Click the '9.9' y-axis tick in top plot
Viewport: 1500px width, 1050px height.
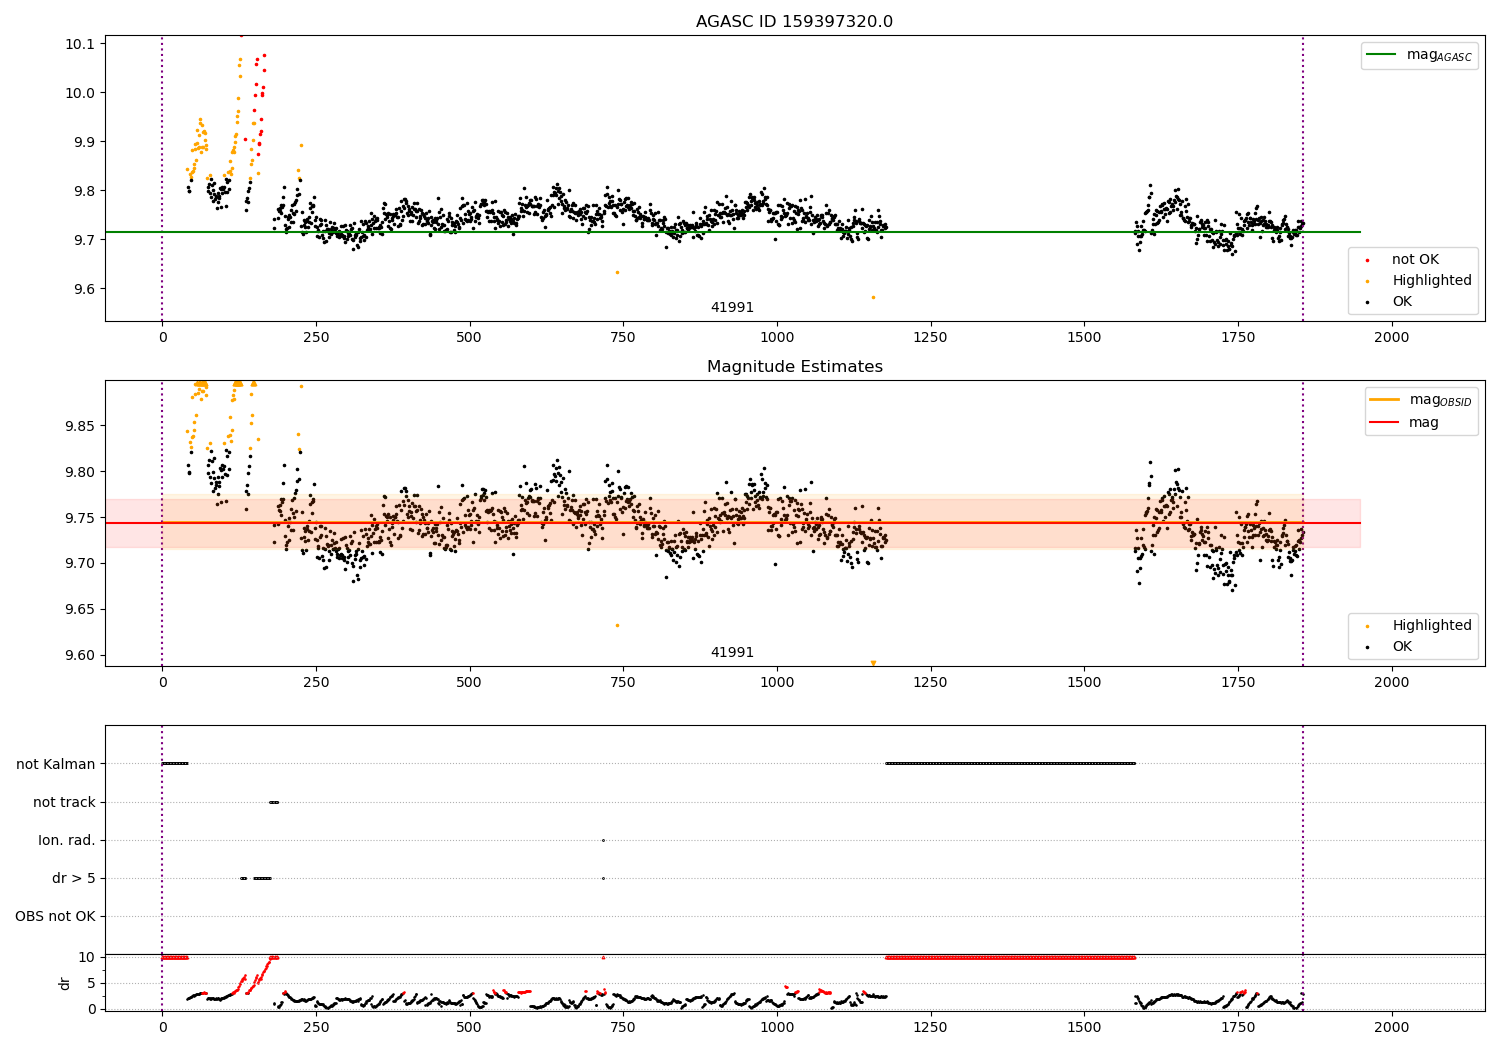pyautogui.click(x=84, y=142)
